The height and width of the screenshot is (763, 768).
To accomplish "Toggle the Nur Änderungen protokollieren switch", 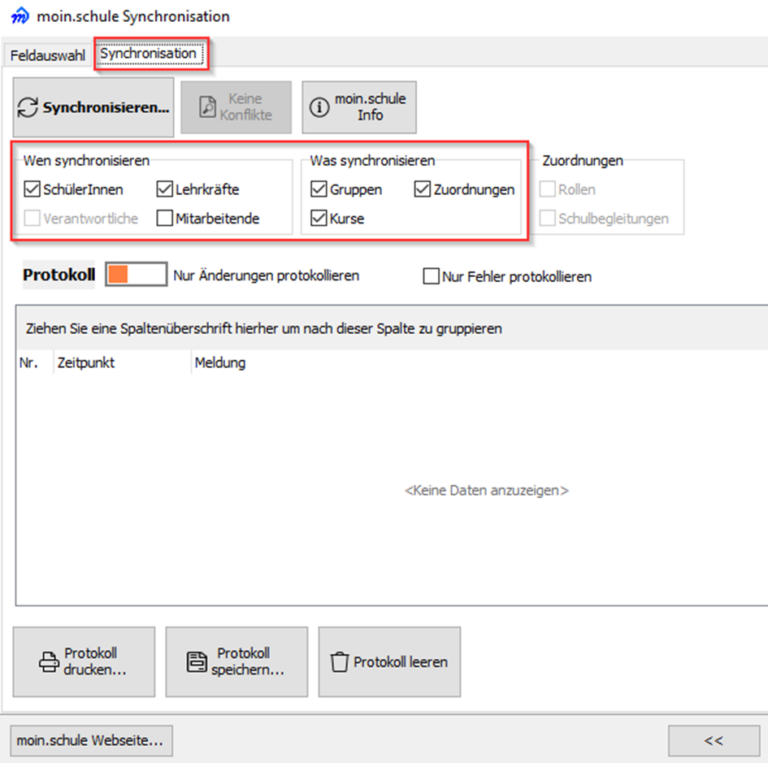I will click(135, 275).
